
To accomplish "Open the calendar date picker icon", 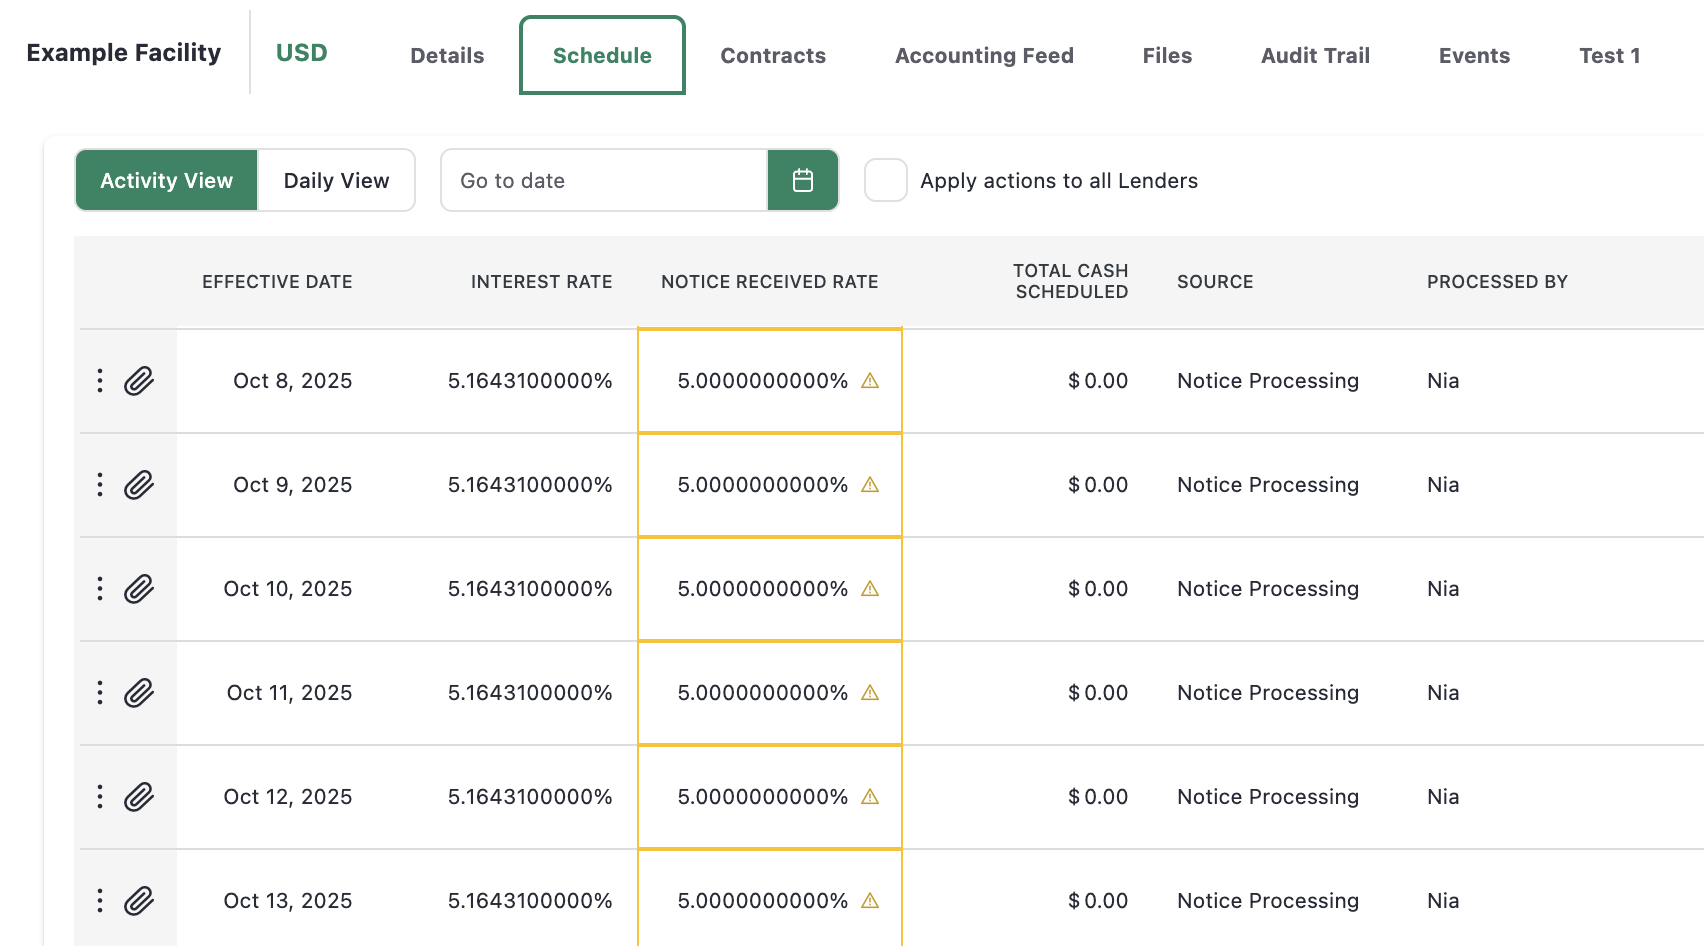I will point(803,180).
